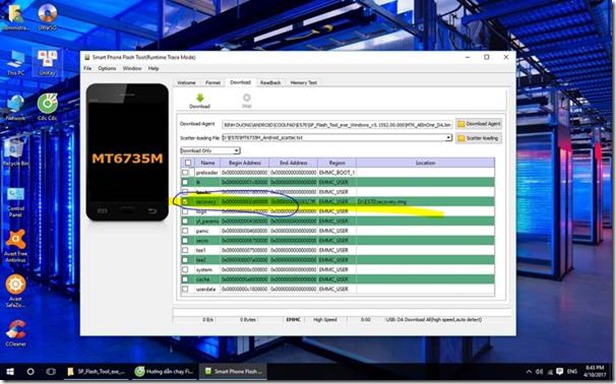Check the userdata partition checkbox

(185, 289)
